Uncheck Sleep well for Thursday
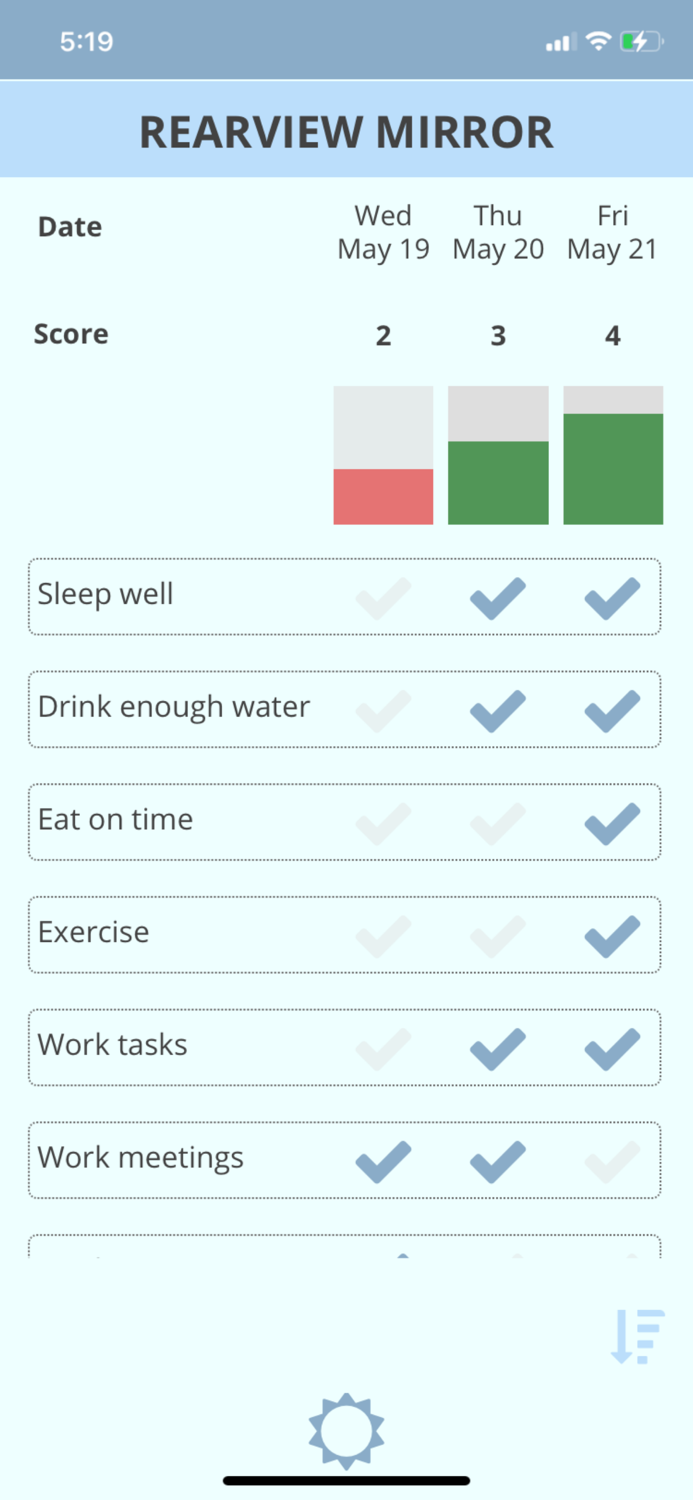 click(x=498, y=598)
